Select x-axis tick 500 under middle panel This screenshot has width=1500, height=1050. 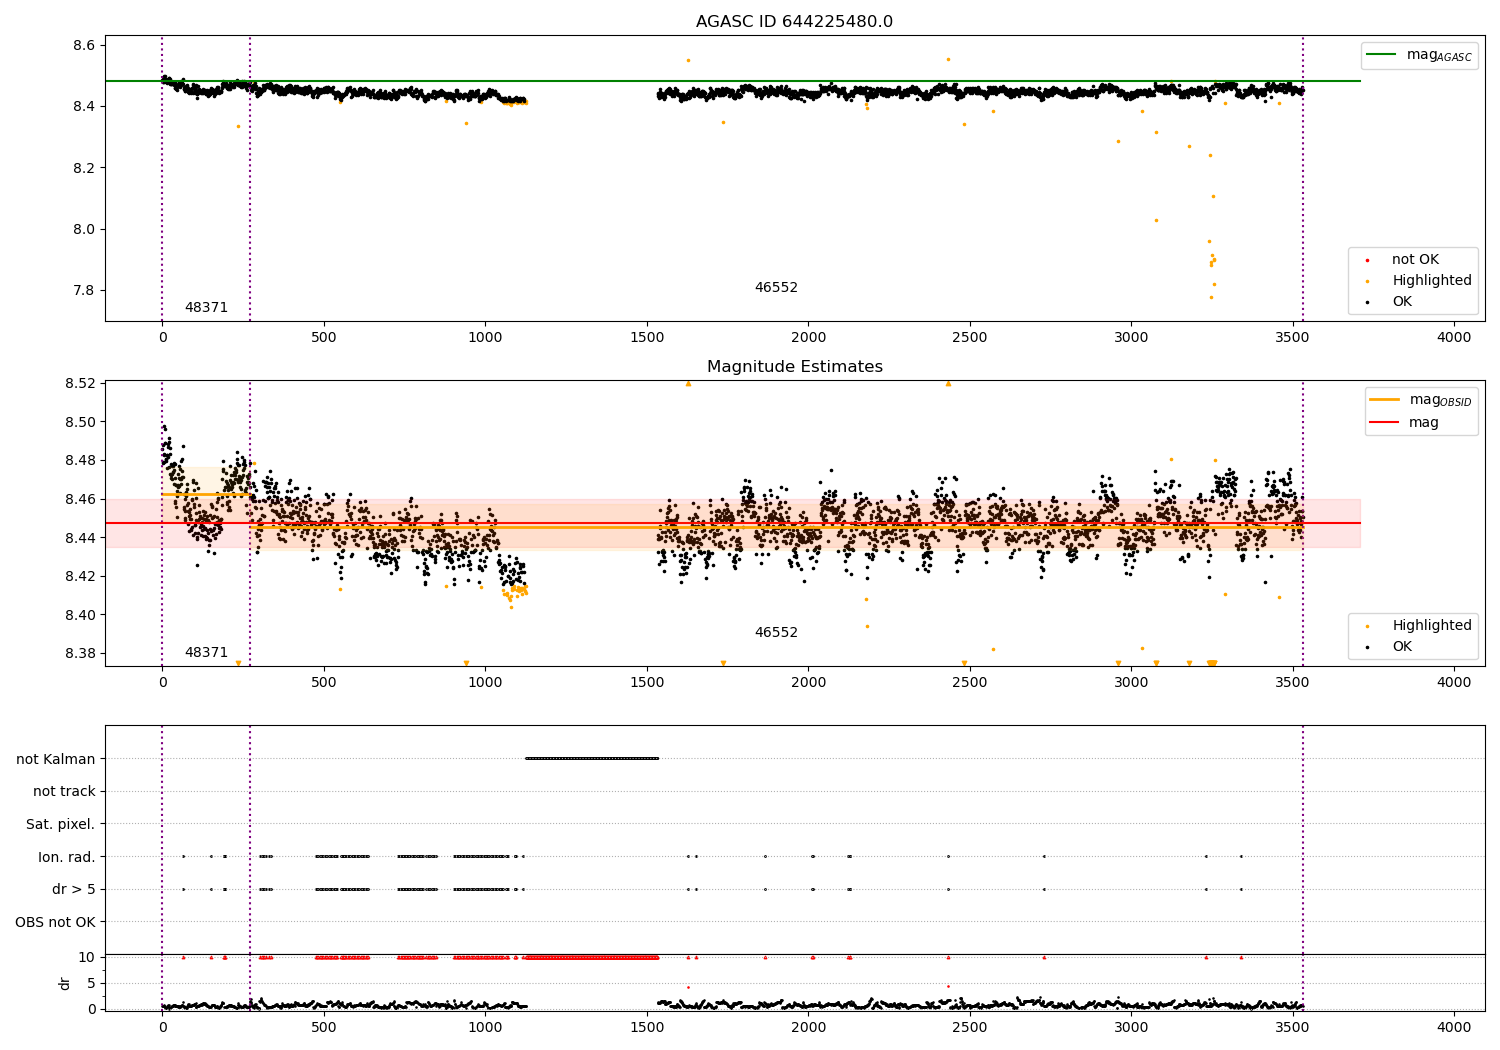(x=324, y=683)
